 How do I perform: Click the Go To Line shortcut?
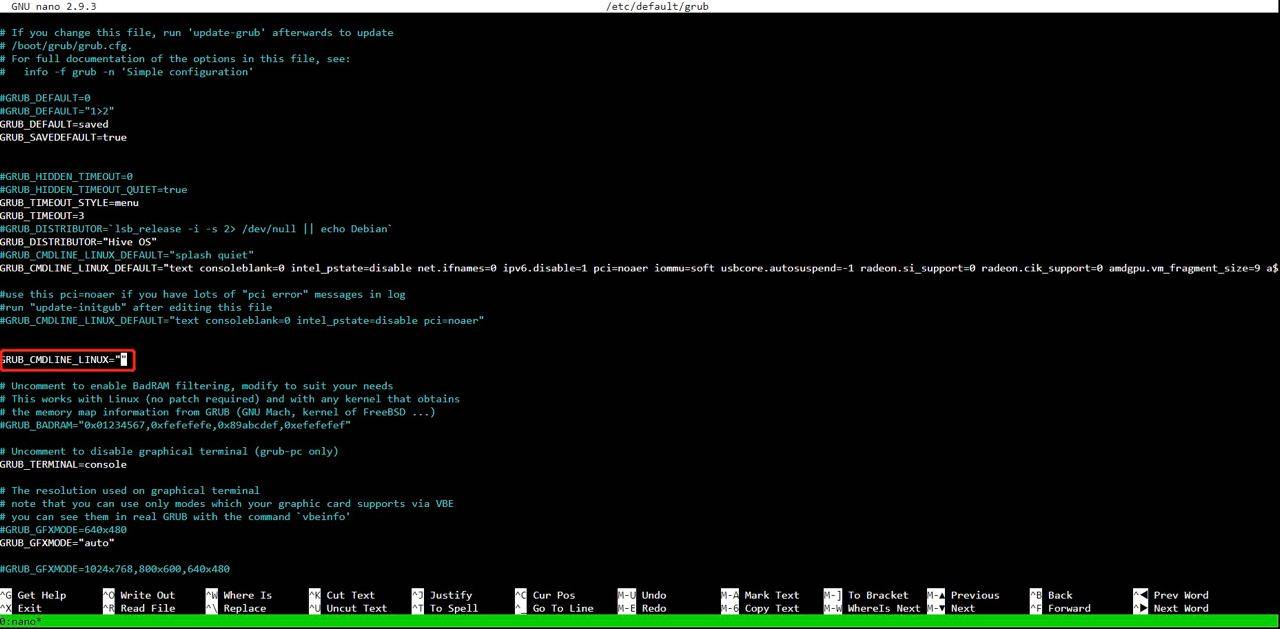pos(562,608)
